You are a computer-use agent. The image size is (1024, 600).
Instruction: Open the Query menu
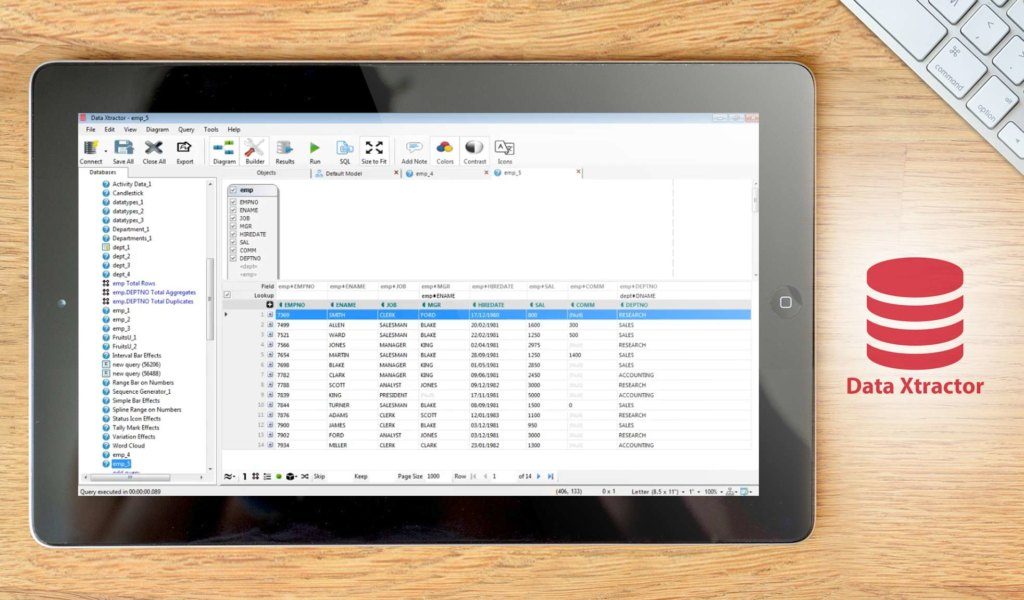pos(185,129)
